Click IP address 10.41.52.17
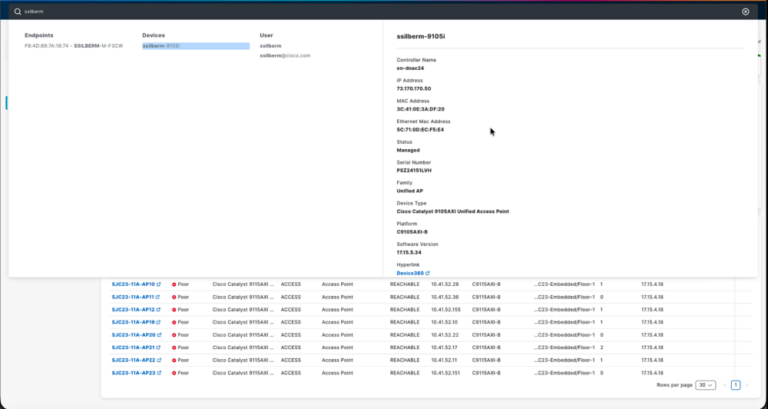 (444, 348)
